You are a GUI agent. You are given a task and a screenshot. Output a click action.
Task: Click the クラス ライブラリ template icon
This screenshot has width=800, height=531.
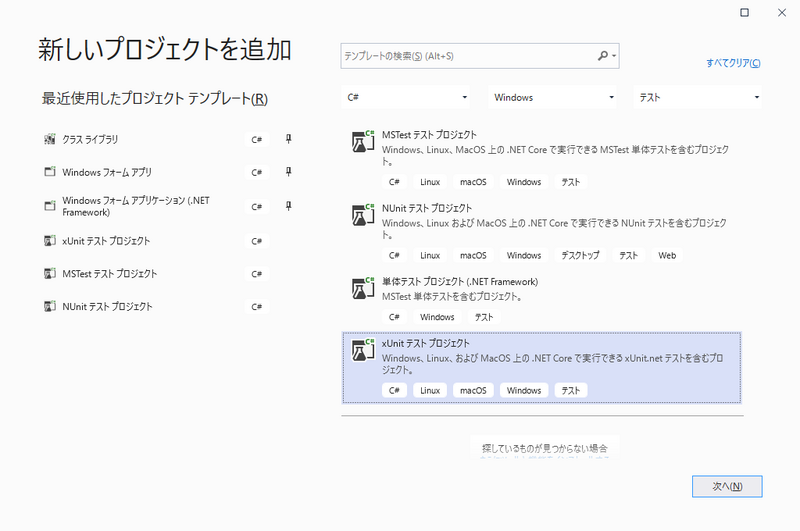pos(49,139)
